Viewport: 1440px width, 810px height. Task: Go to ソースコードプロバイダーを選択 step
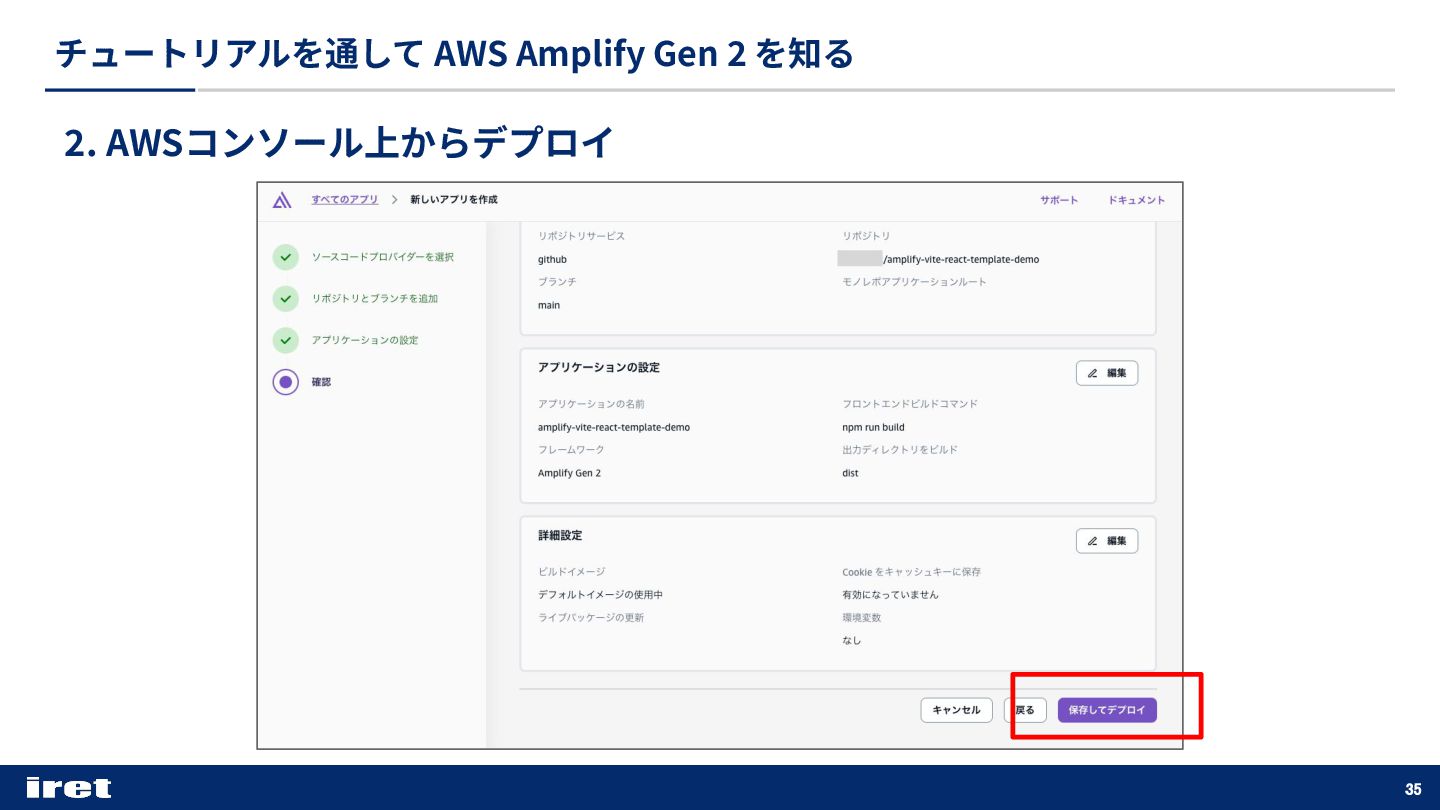382,257
